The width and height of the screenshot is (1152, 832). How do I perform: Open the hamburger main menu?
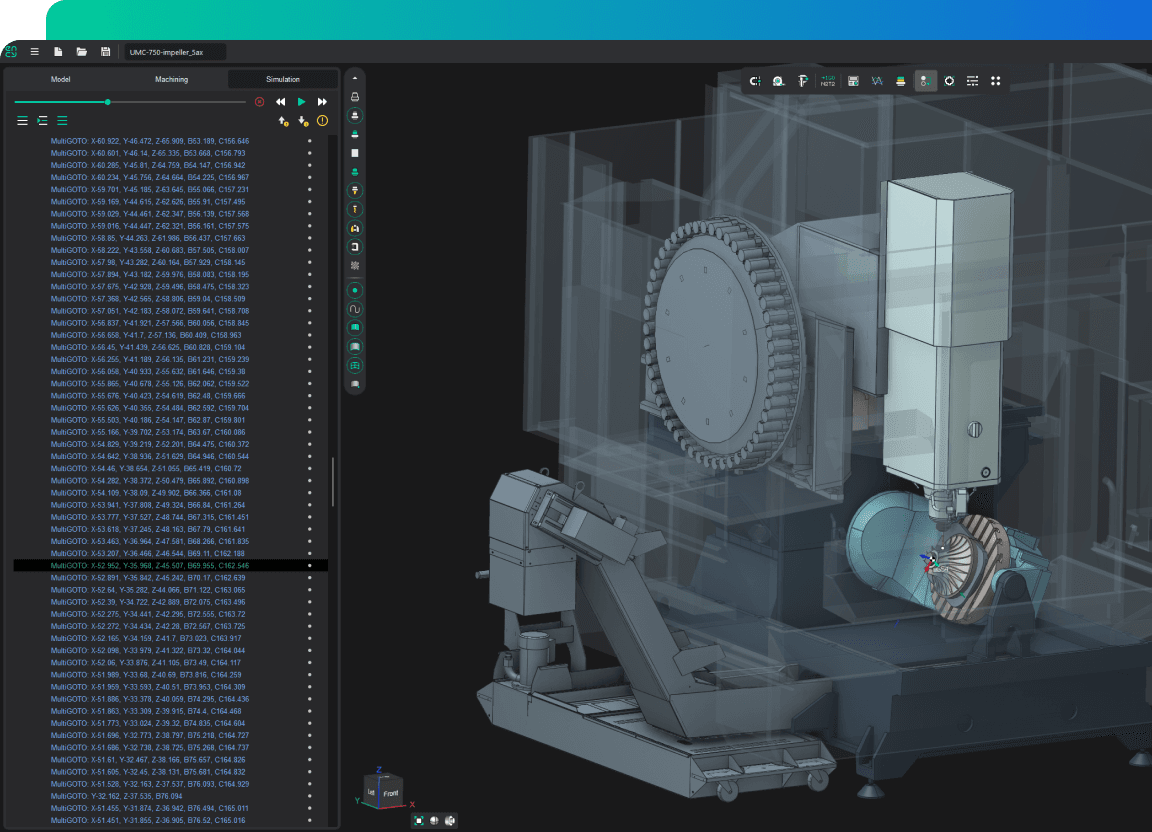pos(35,52)
